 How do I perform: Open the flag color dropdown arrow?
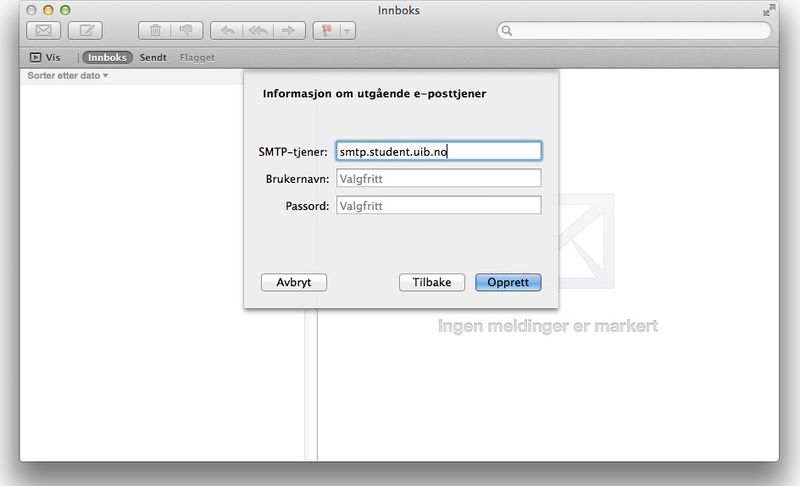click(x=346, y=31)
